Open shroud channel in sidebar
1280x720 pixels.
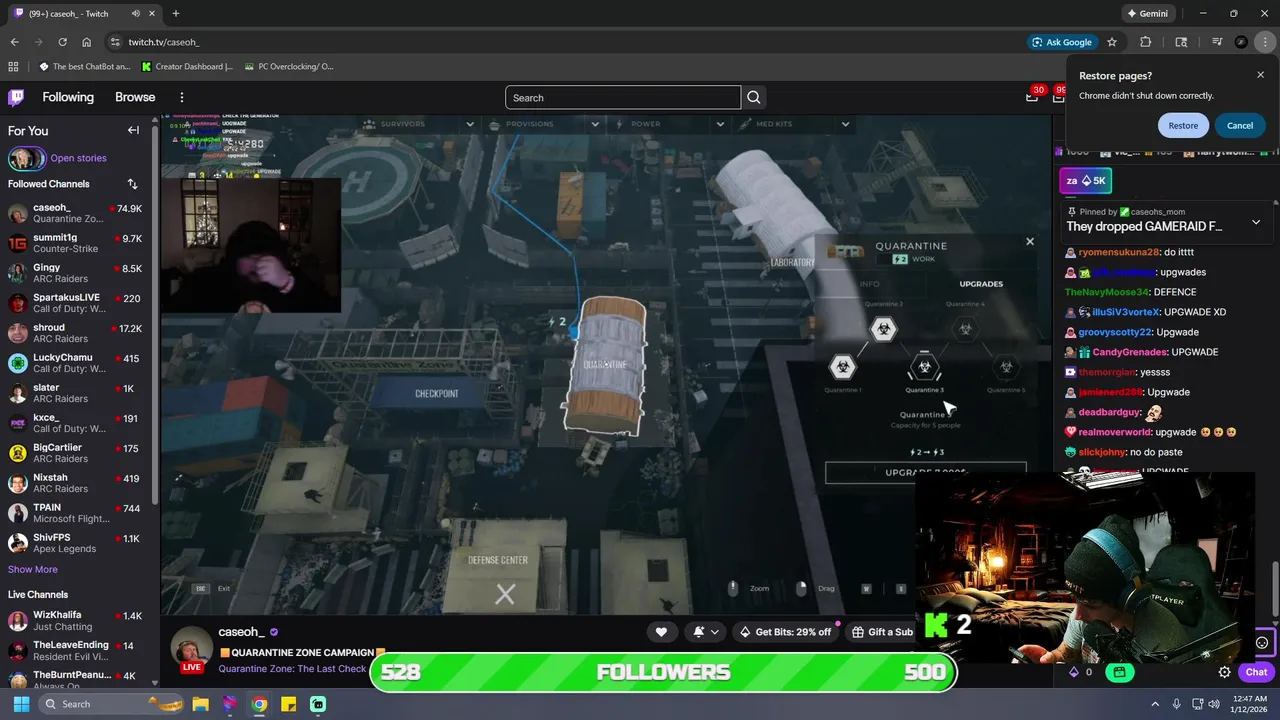(76, 334)
